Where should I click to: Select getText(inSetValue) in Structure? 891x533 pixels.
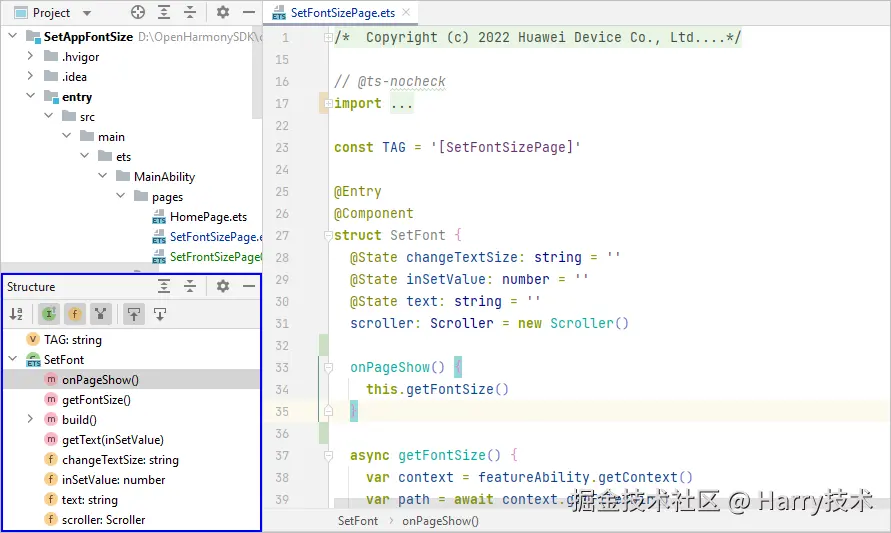[x=113, y=440]
